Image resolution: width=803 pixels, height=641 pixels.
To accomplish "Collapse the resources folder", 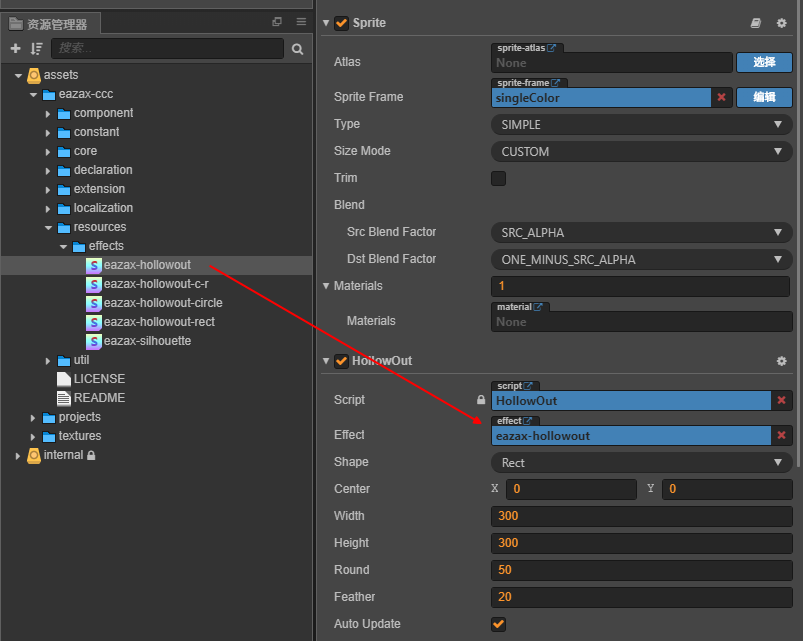I will click(x=48, y=228).
